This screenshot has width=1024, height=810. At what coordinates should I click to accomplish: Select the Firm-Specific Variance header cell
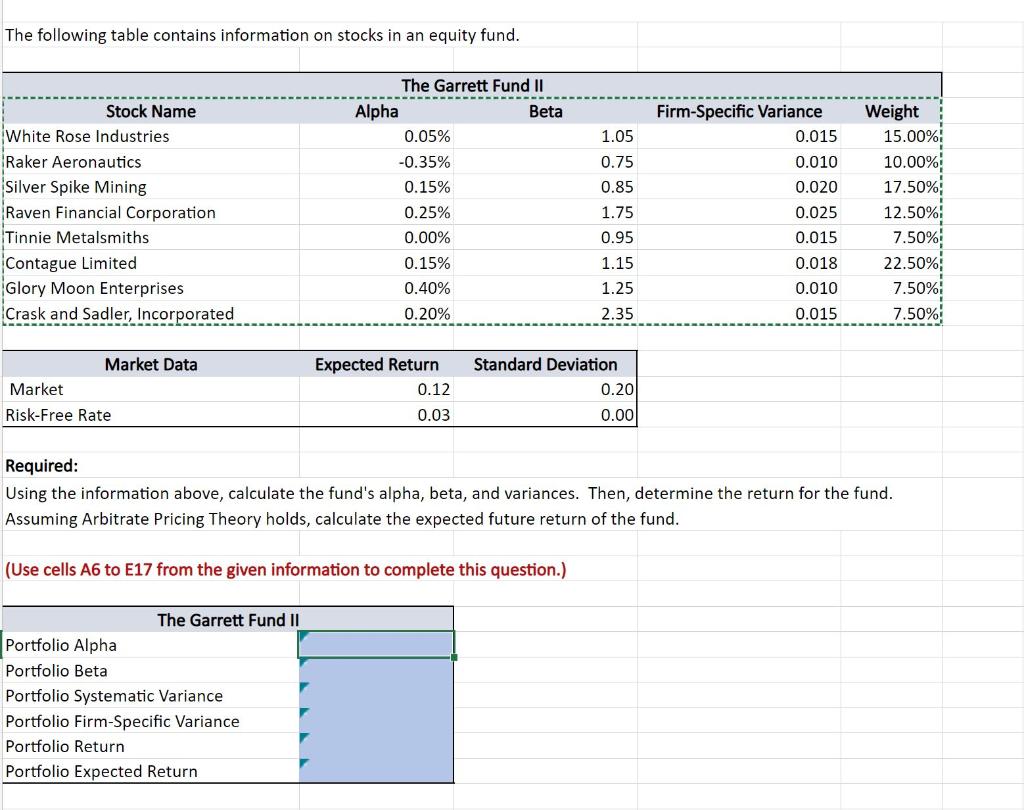pos(740,111)
